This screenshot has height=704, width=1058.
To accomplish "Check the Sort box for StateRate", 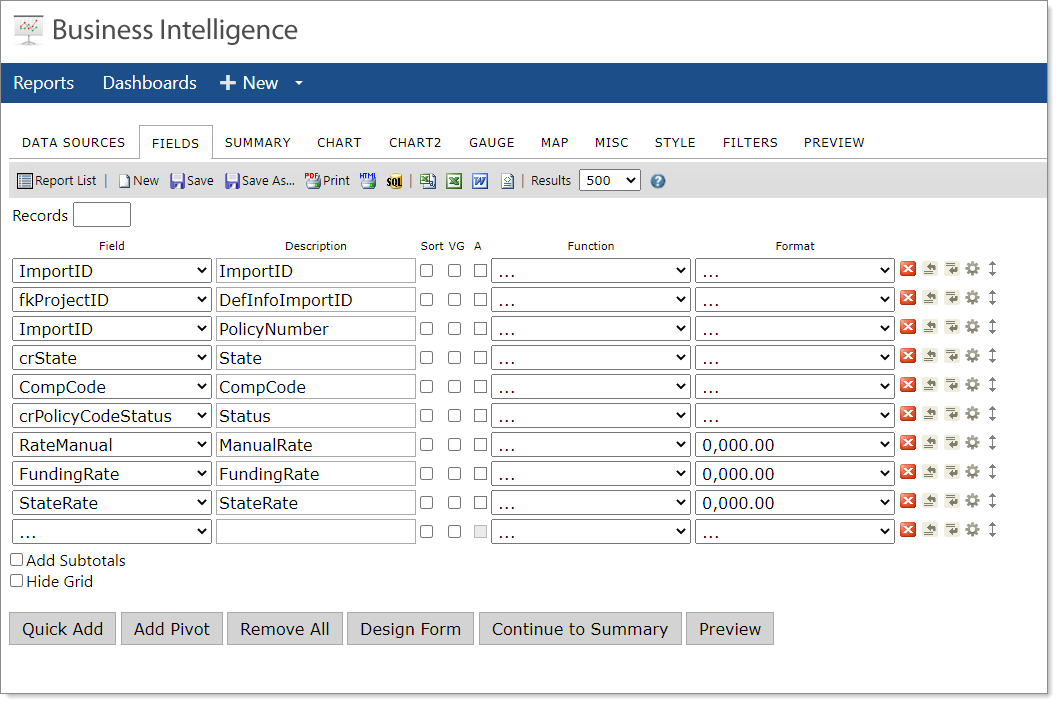I will point(426,503).
